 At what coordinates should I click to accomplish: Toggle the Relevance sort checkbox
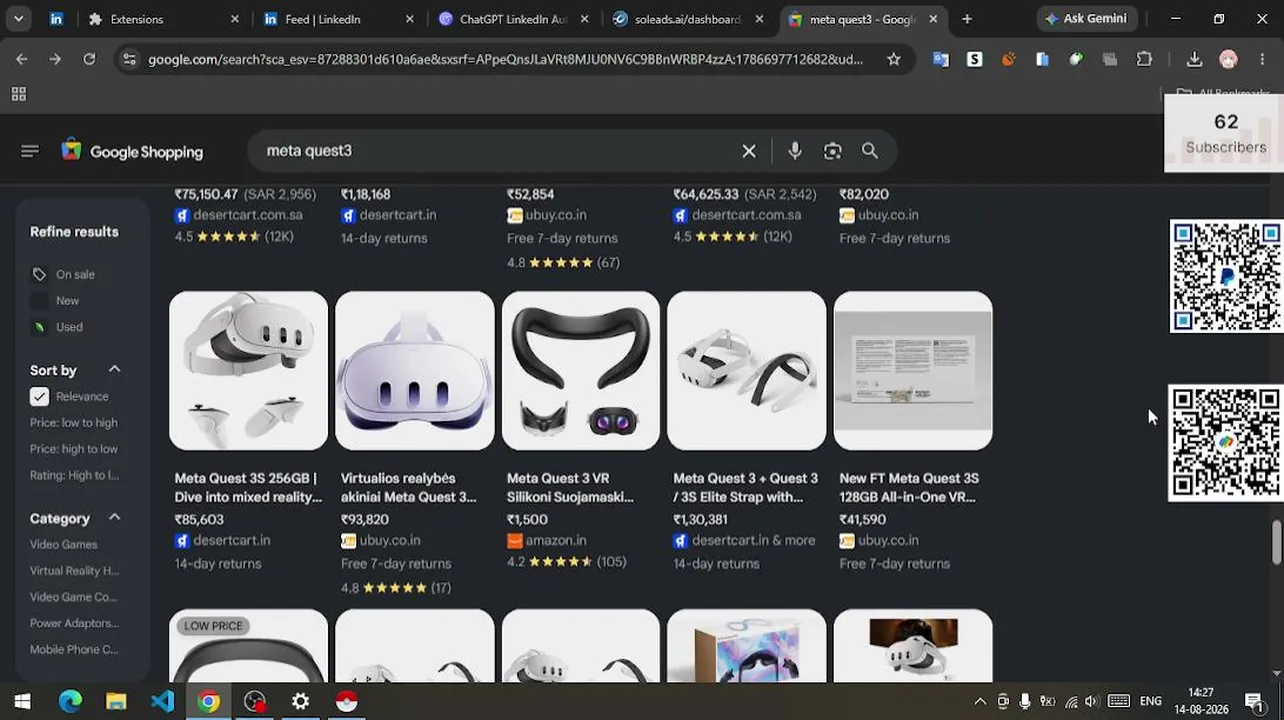click(x=39, y=397)
